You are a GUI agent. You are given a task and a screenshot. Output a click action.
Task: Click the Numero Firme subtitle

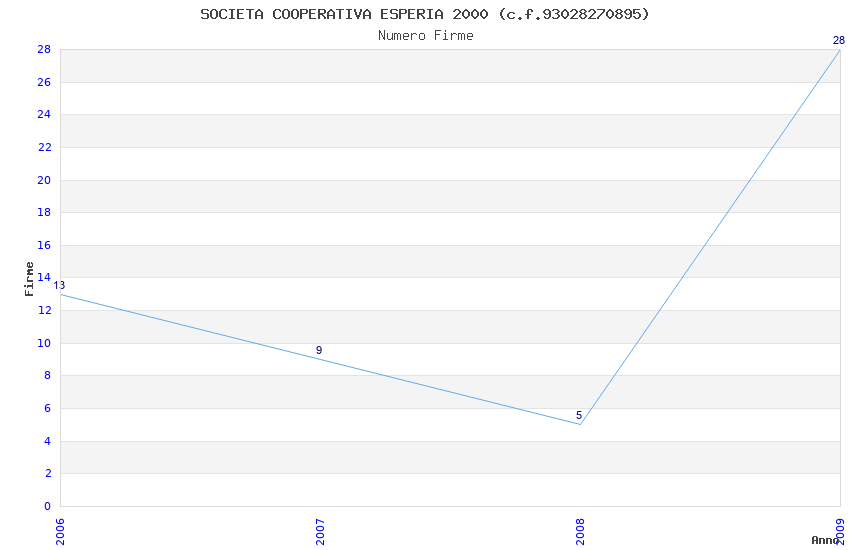pos(426,36)
